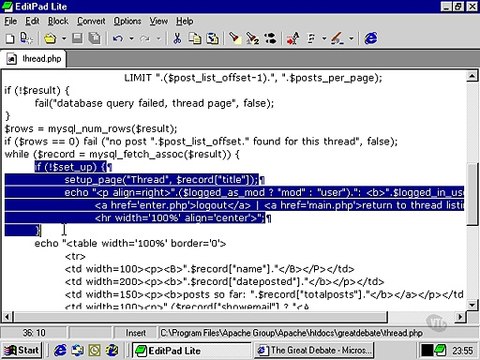480x360 pixels.
Task: Expand the Open file dropdown arrow
Action: 64,39
